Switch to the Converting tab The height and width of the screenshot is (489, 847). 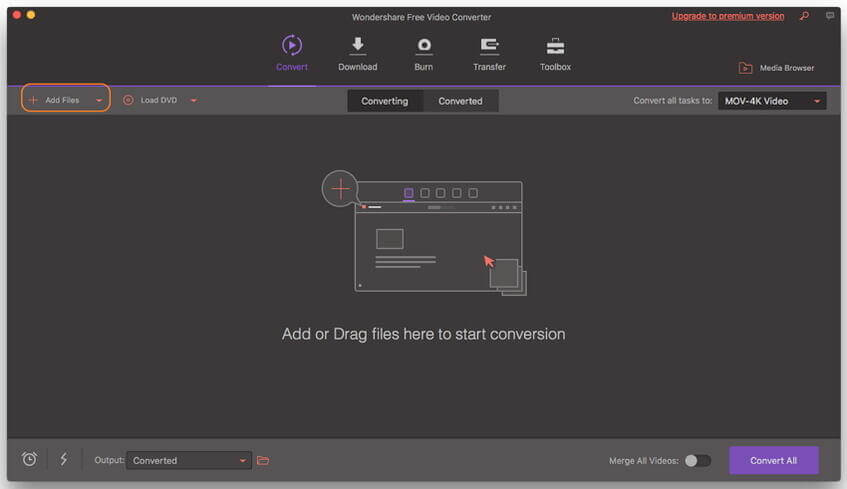385,101
